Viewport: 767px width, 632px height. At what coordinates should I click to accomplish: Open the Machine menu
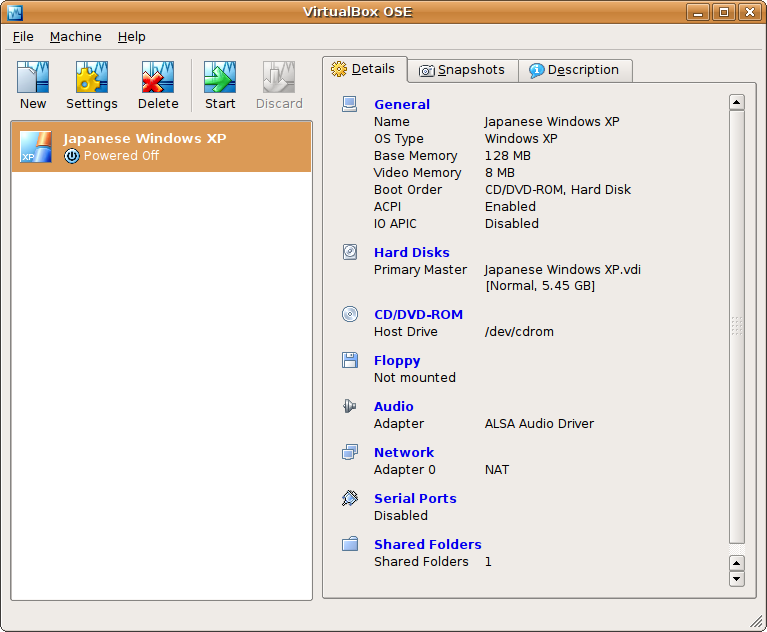[75, 37]
